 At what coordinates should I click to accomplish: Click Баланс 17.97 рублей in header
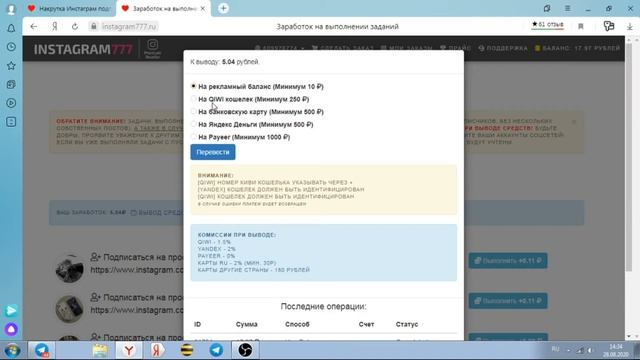pos(577,48)
